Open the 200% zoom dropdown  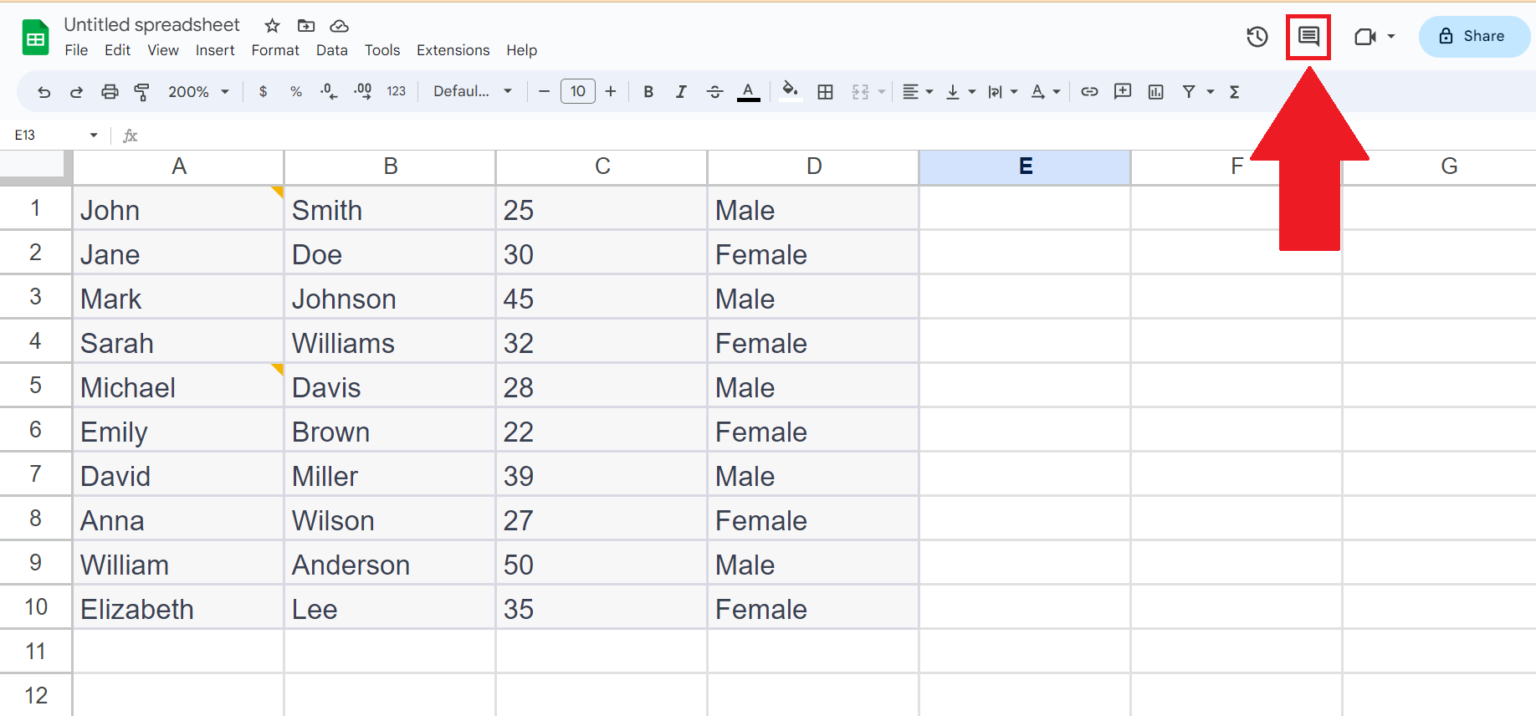click(198, 92)
